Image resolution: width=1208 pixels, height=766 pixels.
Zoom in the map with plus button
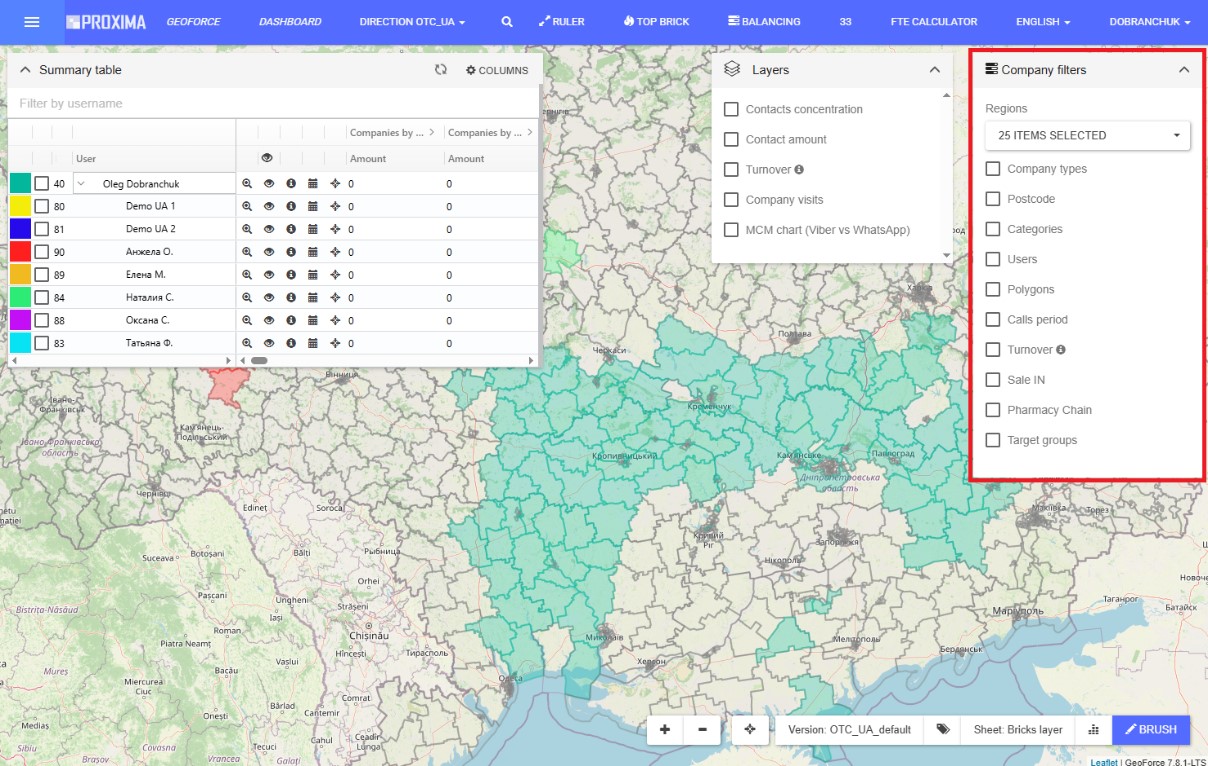[x=665, y=730]
